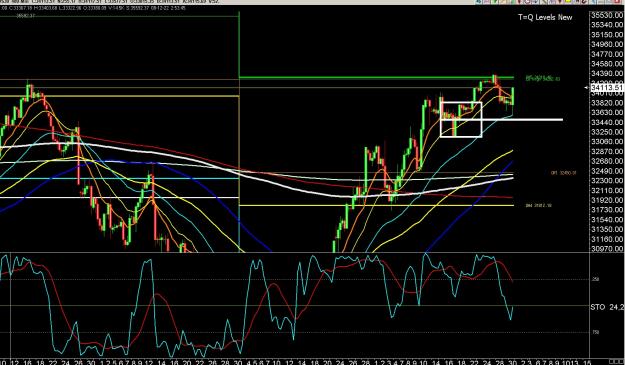Click the T=Q Levels New label
Image resolution: width=625 pixels, height=365 pixels.
pyautogui.click(x=545, y=17)
